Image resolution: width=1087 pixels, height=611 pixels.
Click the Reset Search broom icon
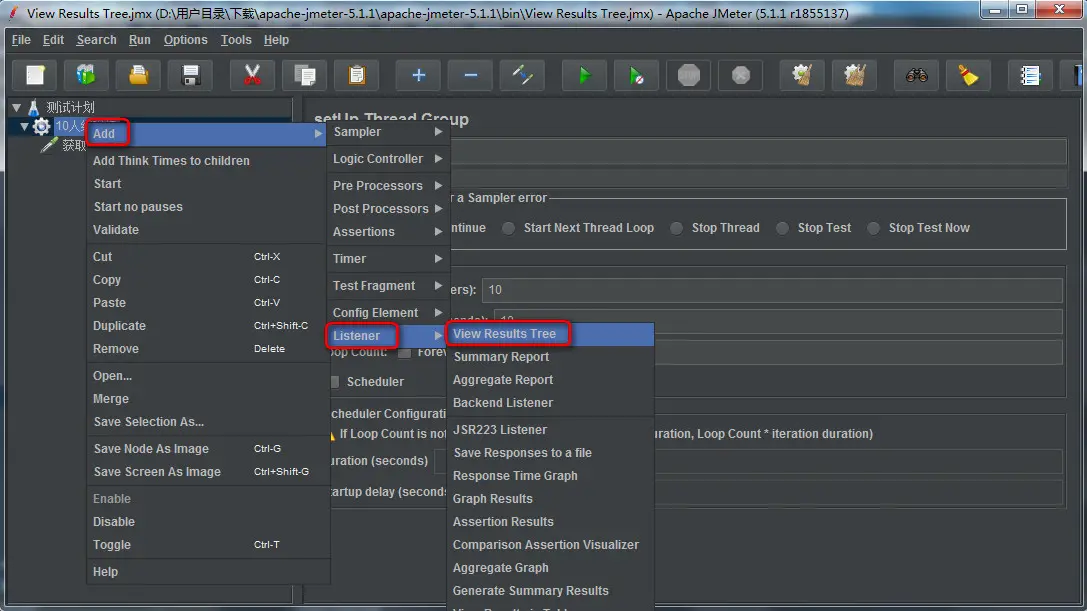(x=968, y=75)
